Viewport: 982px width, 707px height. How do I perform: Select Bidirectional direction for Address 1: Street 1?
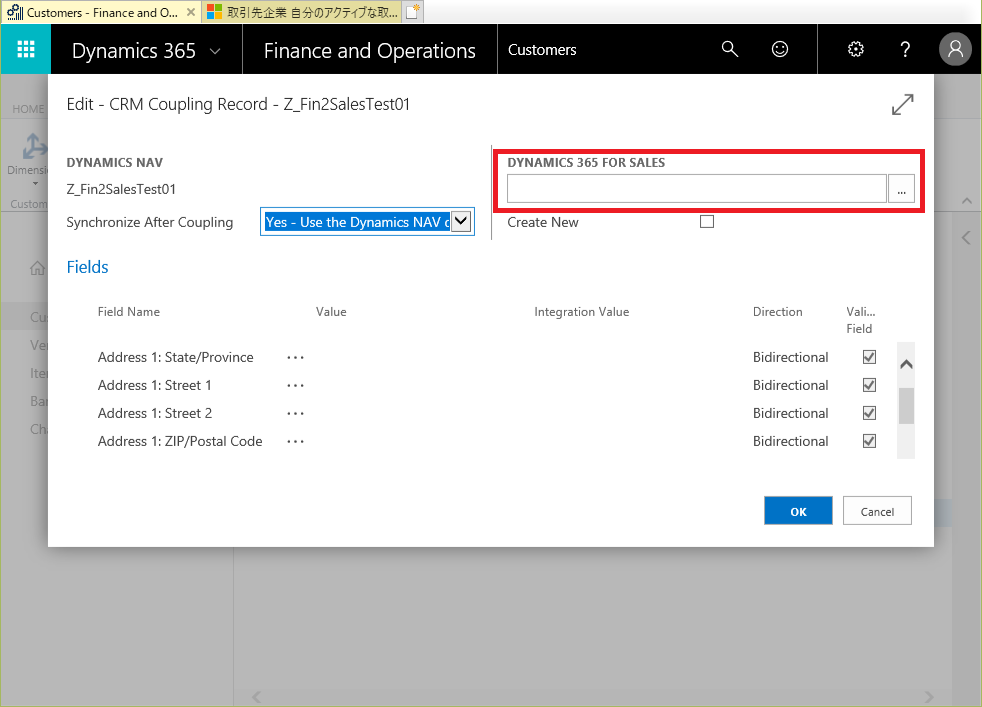[790, 385]
